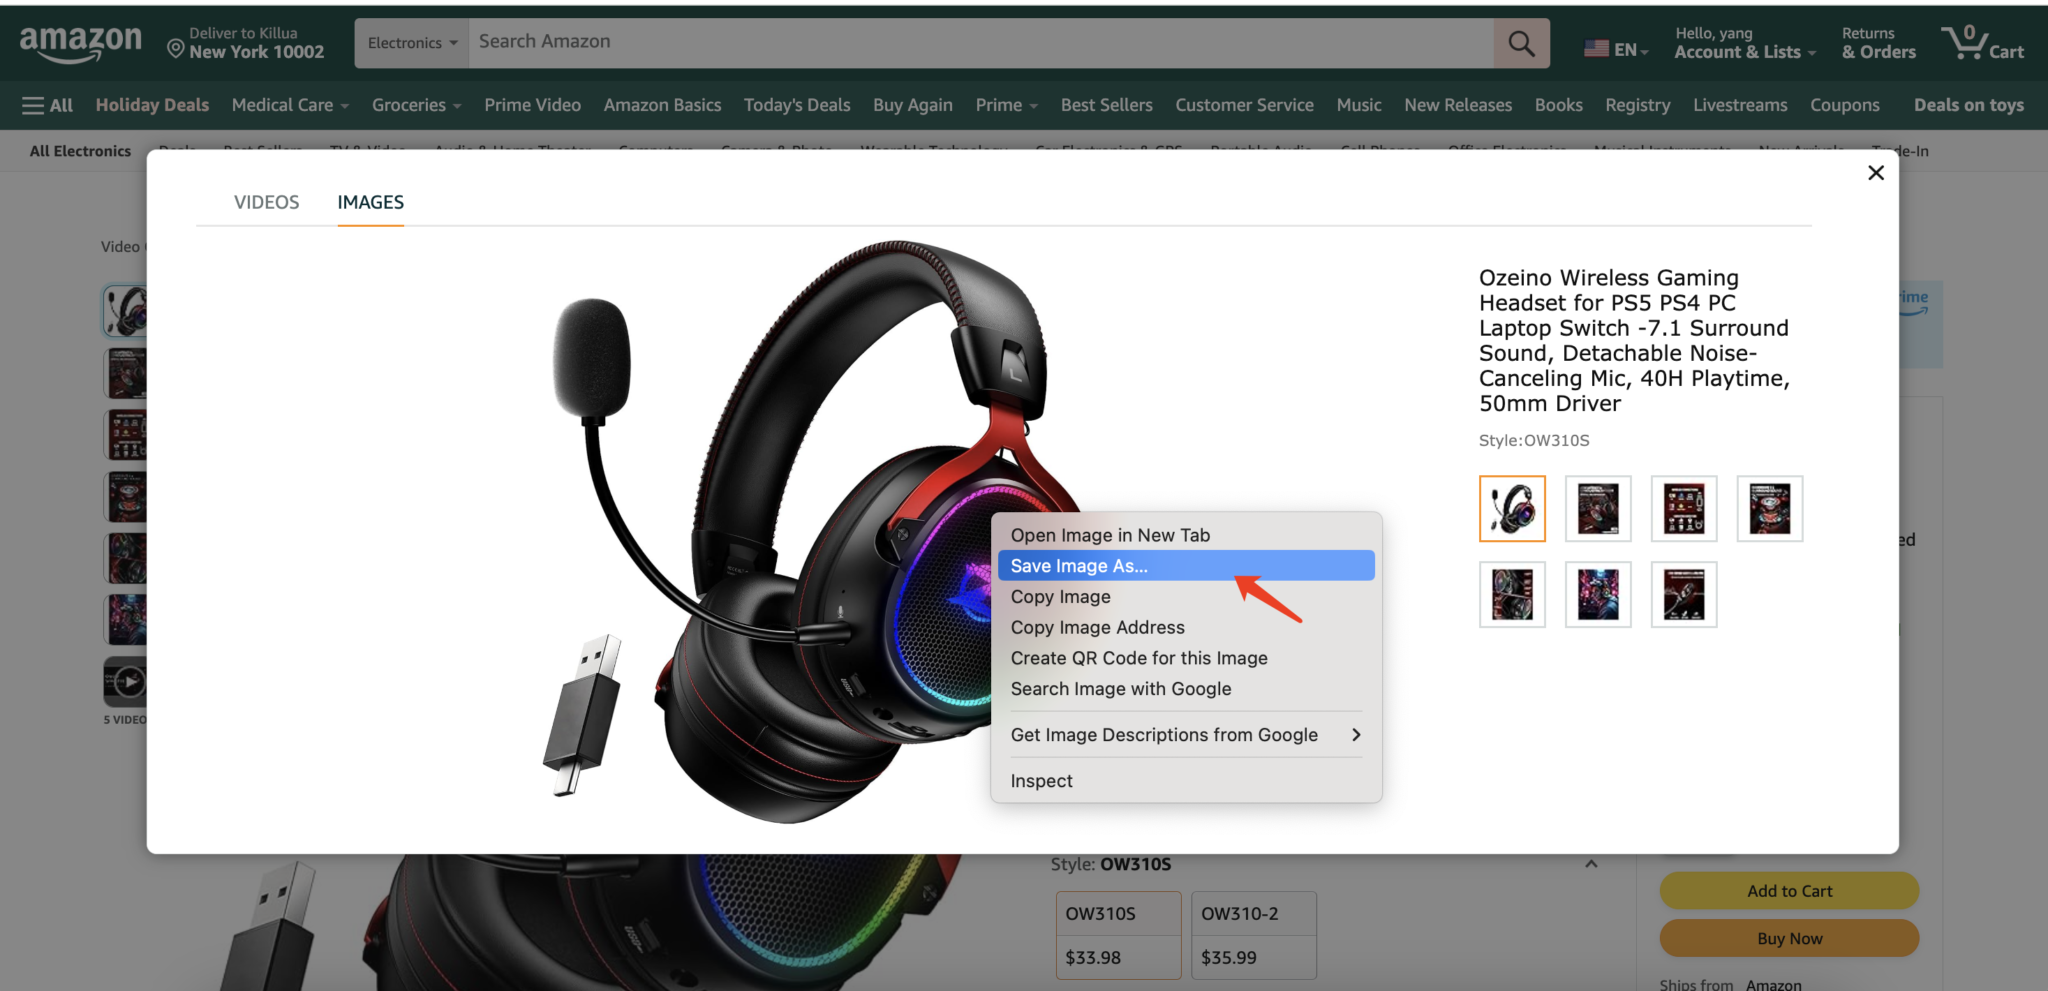Select the first headset image thumbnail

point(1511,508)
